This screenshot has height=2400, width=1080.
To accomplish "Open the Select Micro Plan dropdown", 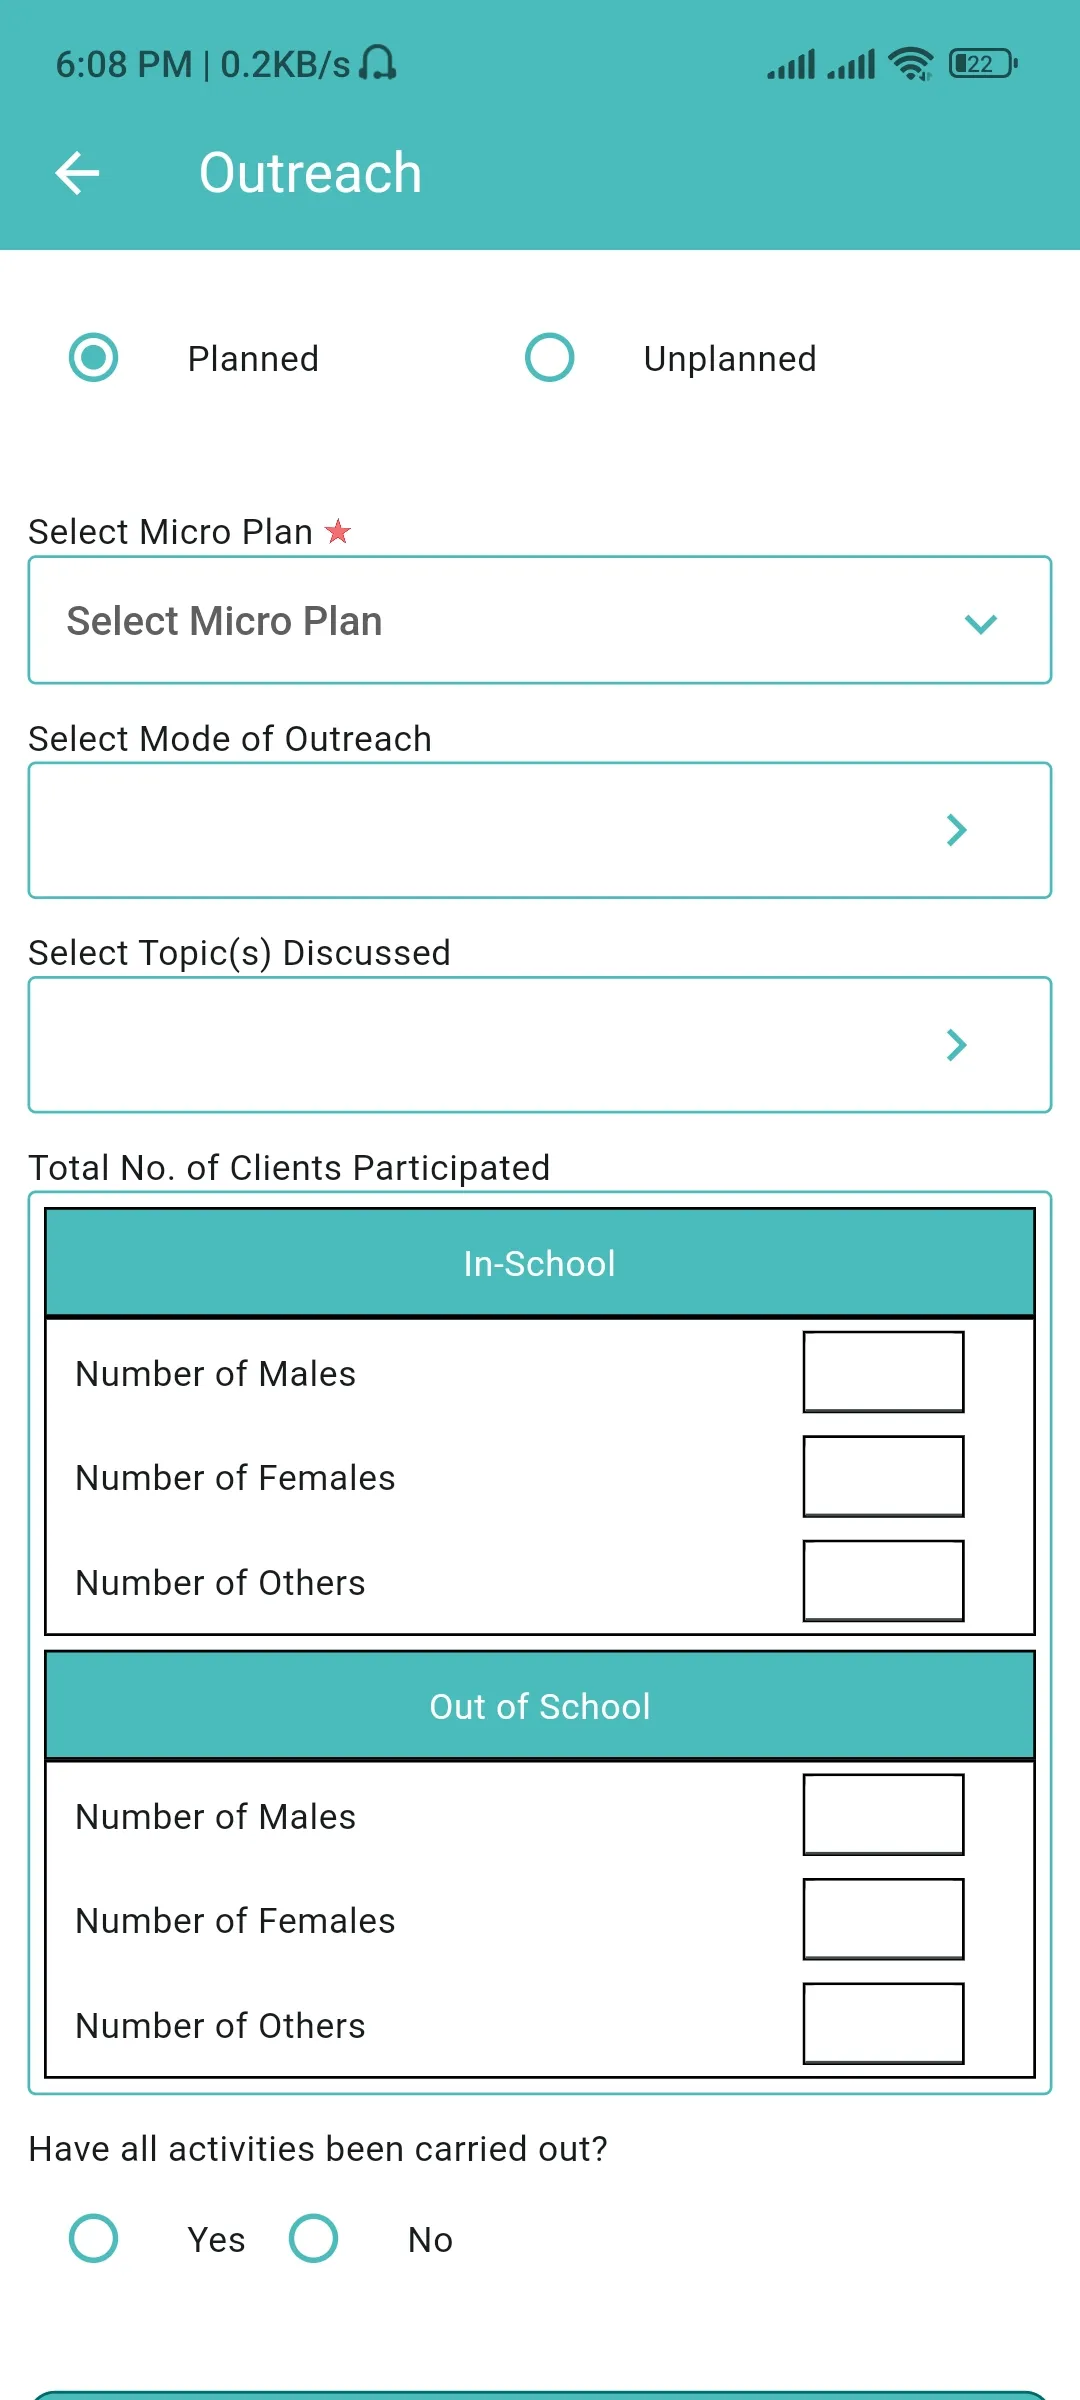I will coord(540,621).
